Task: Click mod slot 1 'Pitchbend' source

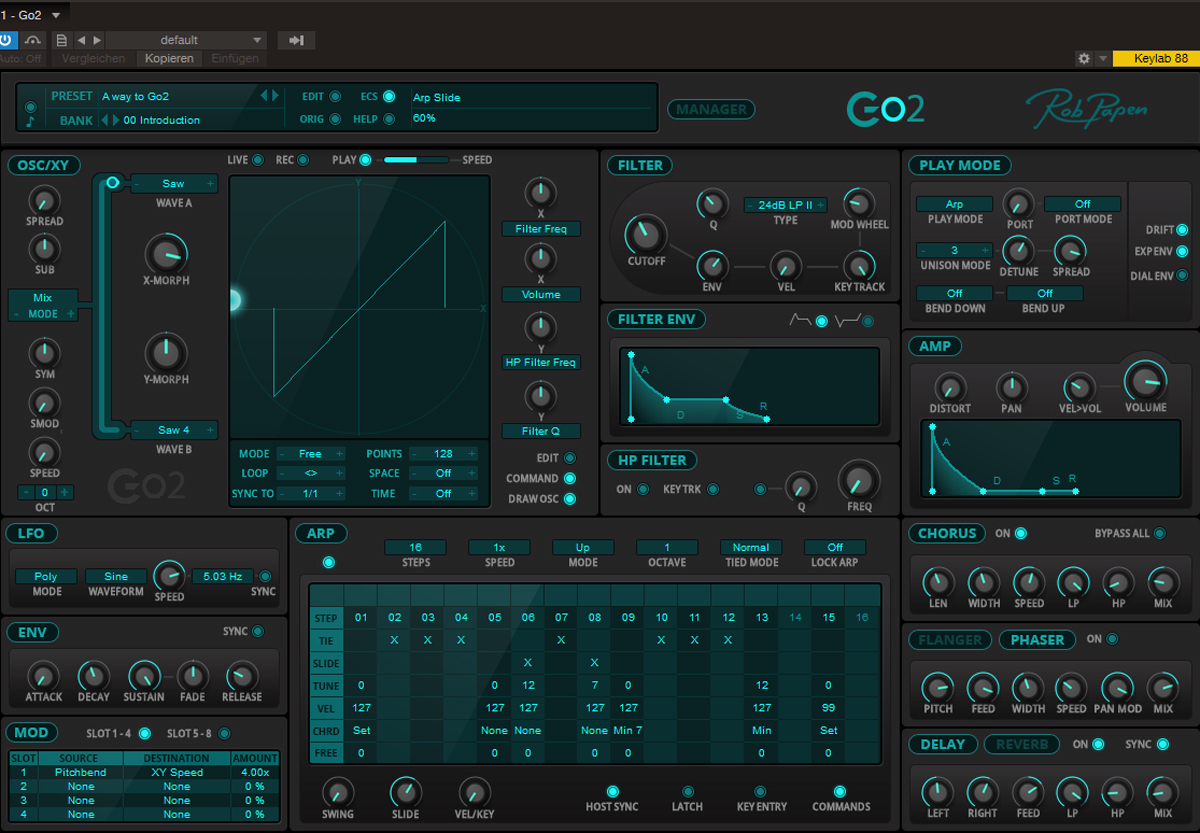Action: click(80, 773)
